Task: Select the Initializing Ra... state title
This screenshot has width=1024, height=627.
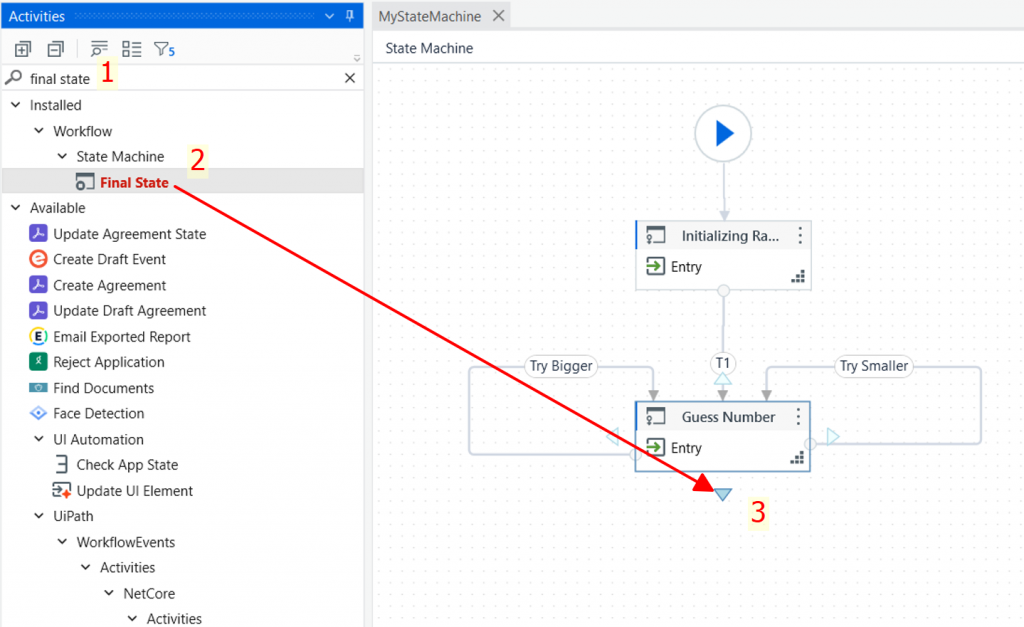Action: tap(730, 236)
